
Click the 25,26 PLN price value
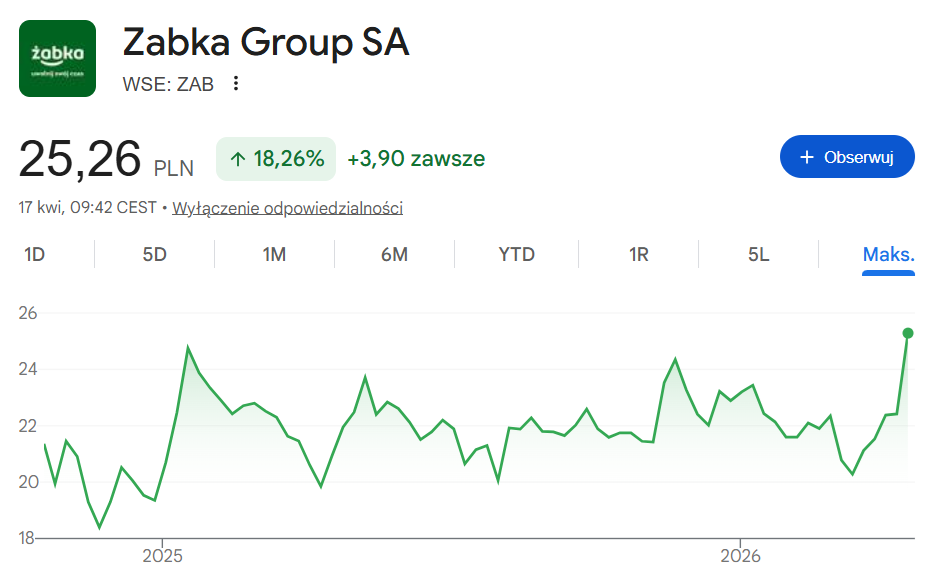[106, 158]
